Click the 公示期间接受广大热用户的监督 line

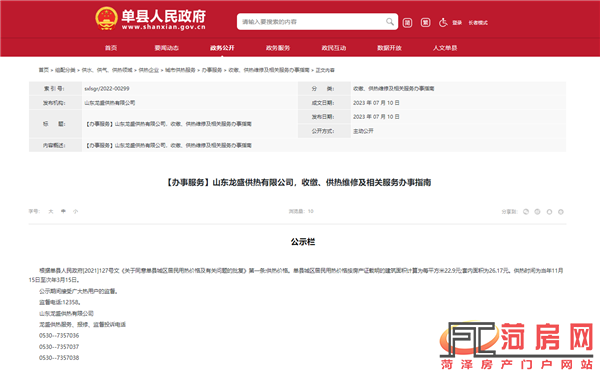[79, 292]
